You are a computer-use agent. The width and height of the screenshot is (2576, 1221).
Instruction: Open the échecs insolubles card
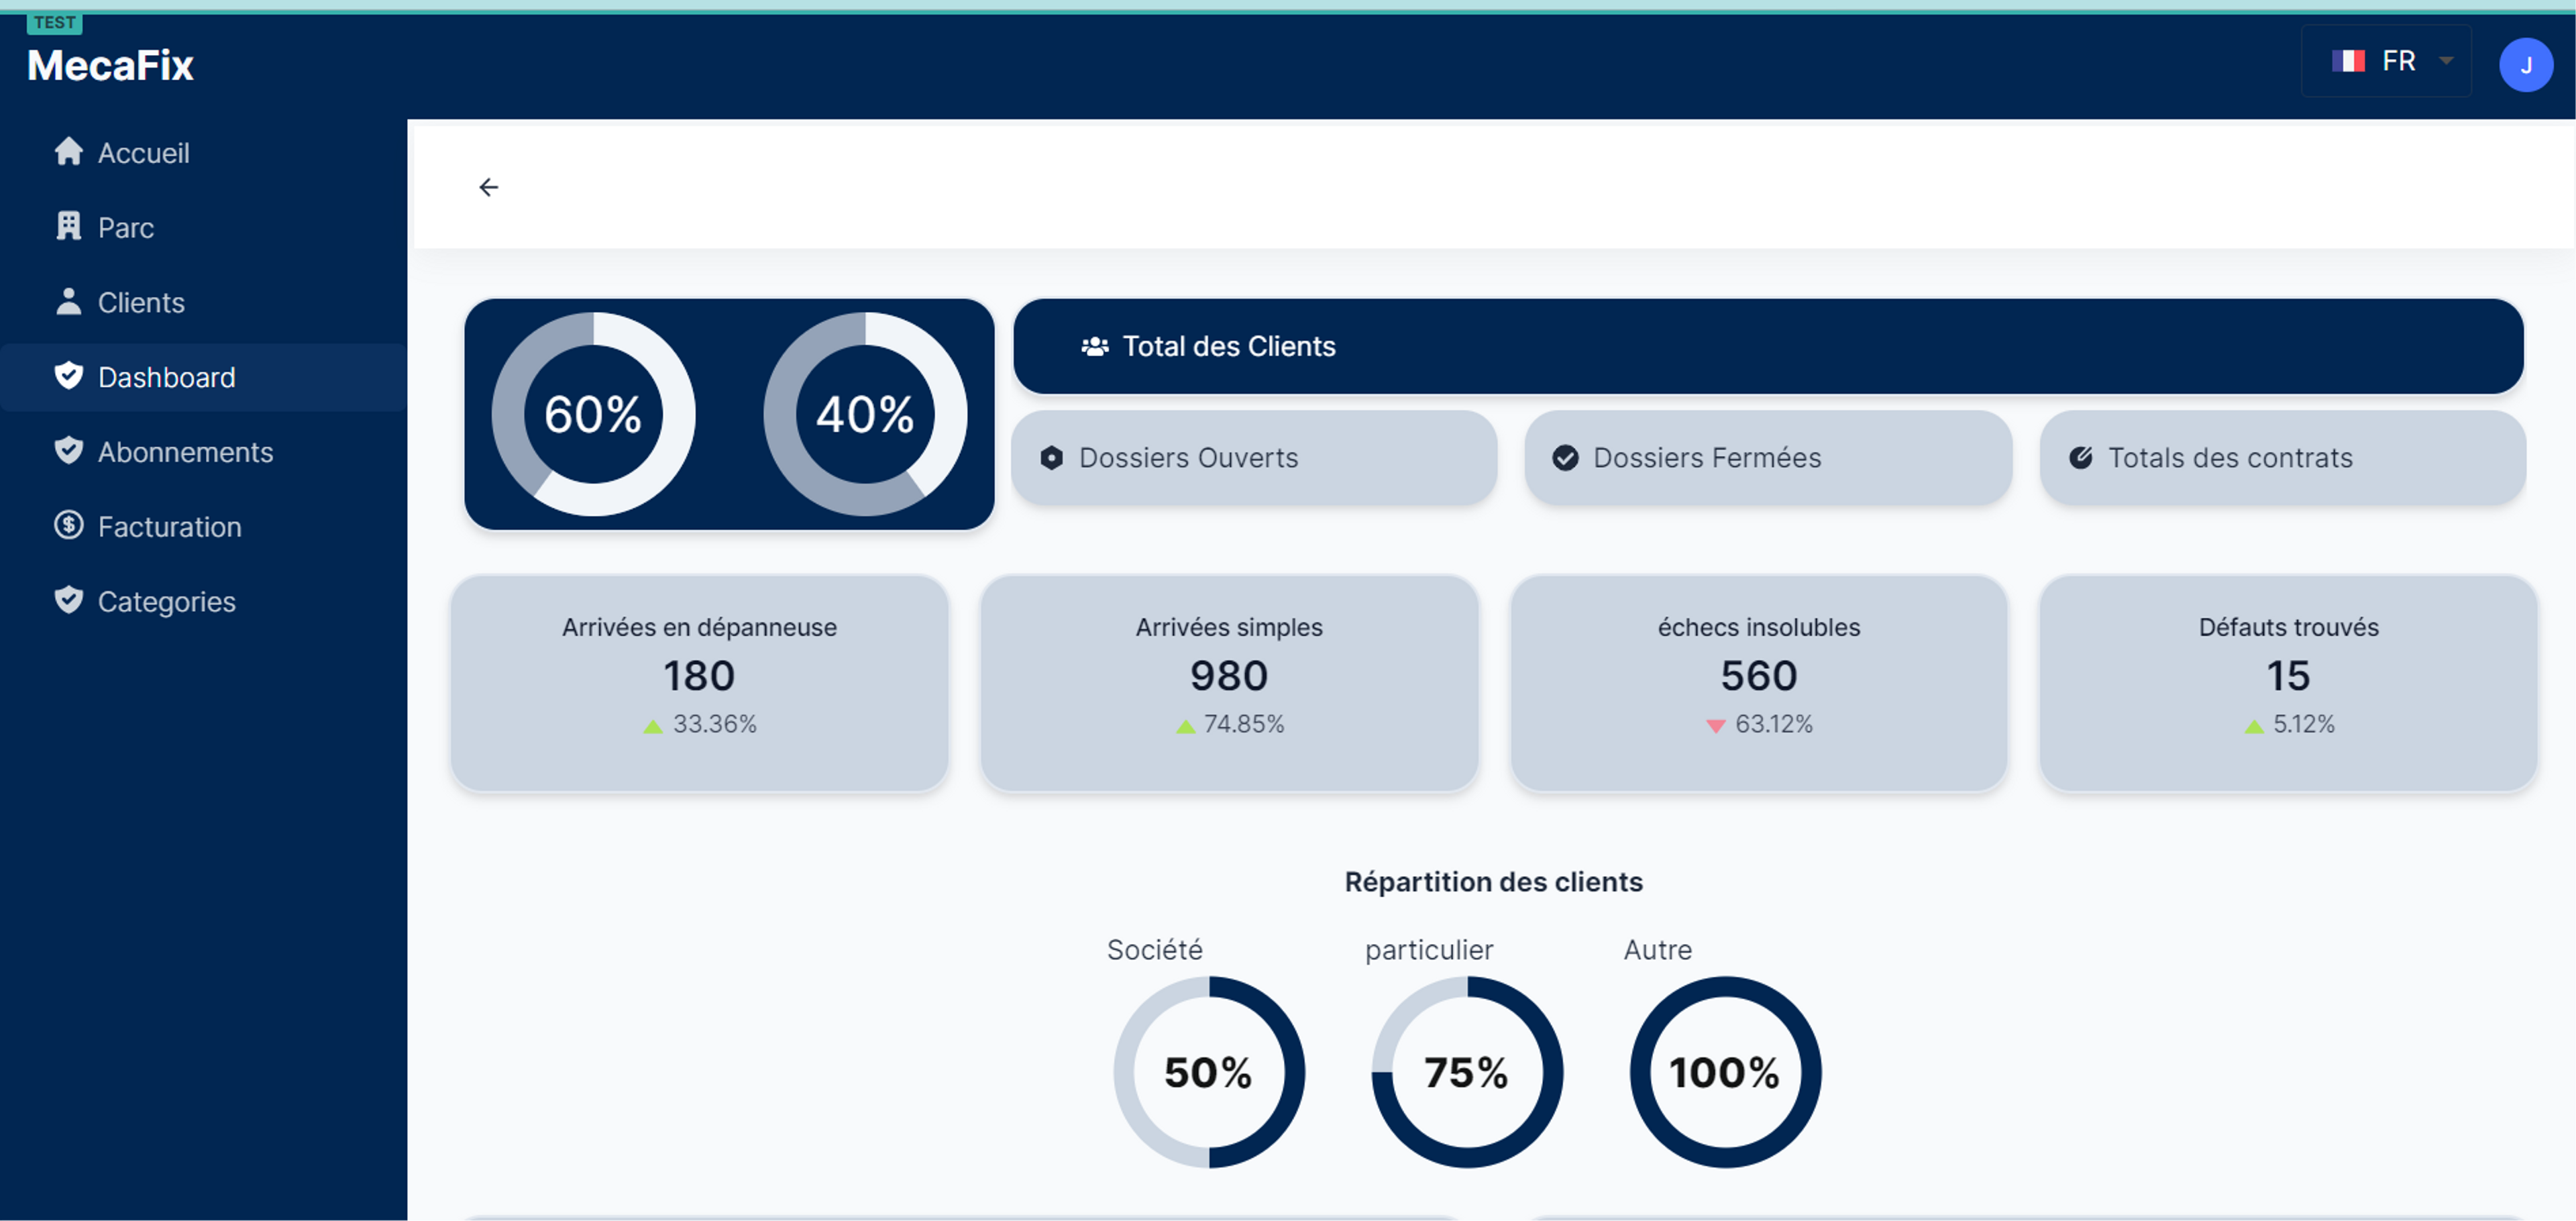tap(1759, 683)
